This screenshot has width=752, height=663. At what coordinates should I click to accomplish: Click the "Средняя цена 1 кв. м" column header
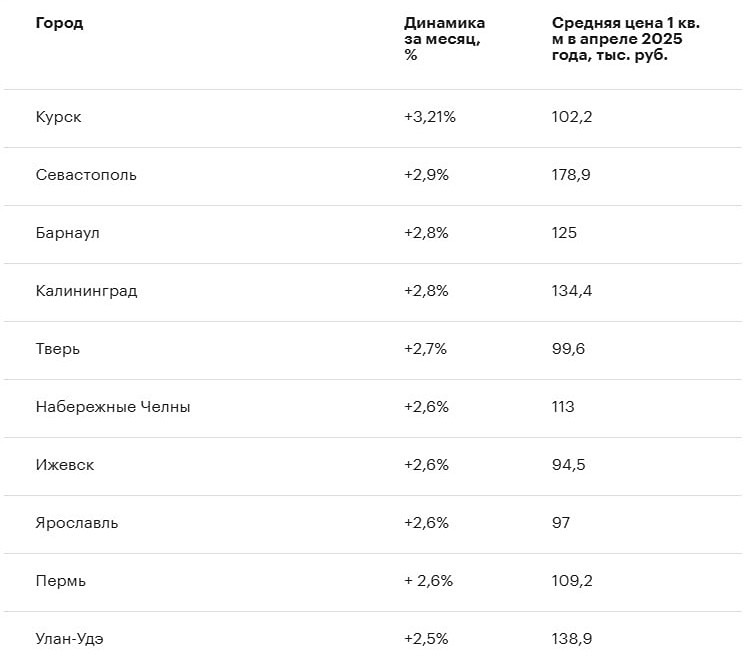[x=625, y=39]
